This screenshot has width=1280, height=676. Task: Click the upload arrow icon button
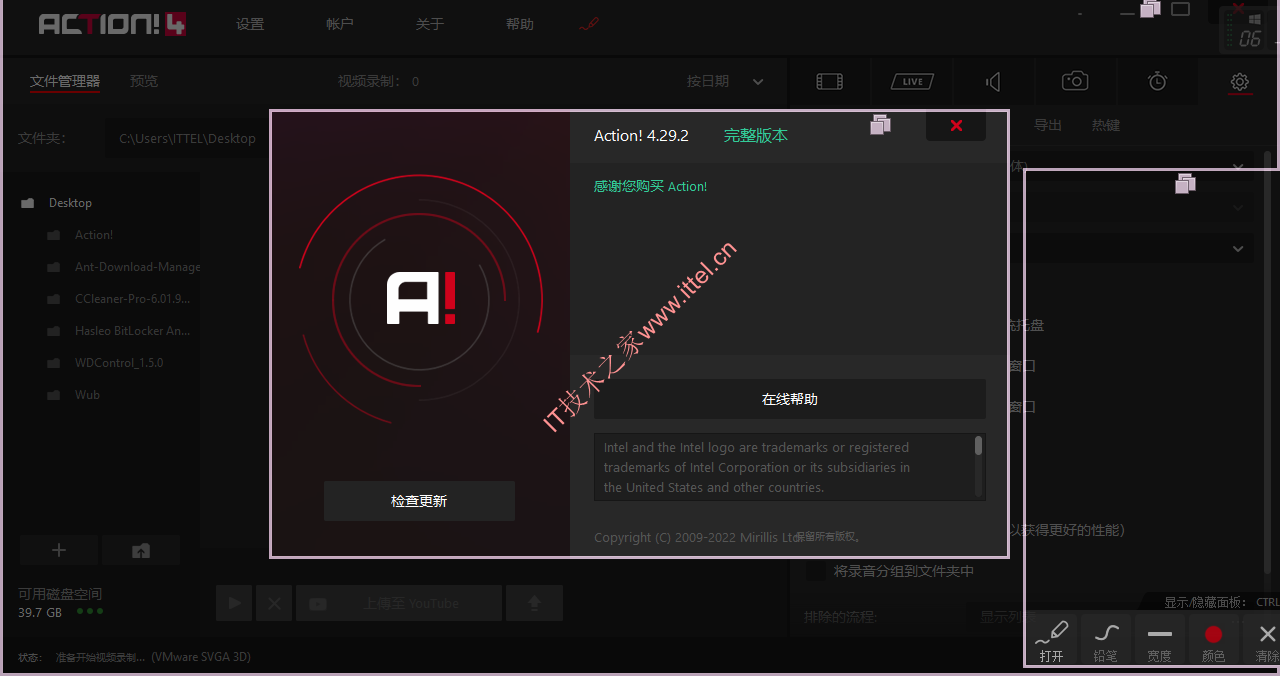(535, 603)
